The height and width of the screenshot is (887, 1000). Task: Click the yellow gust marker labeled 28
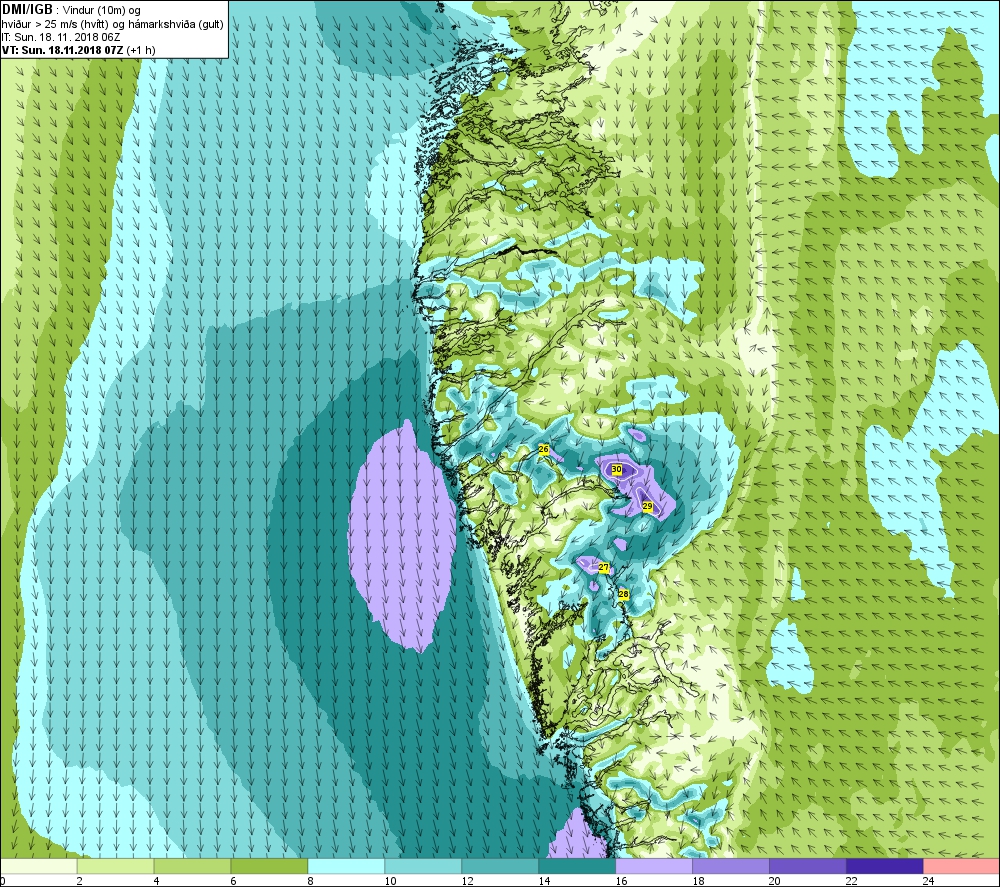[x=623, y=594]
